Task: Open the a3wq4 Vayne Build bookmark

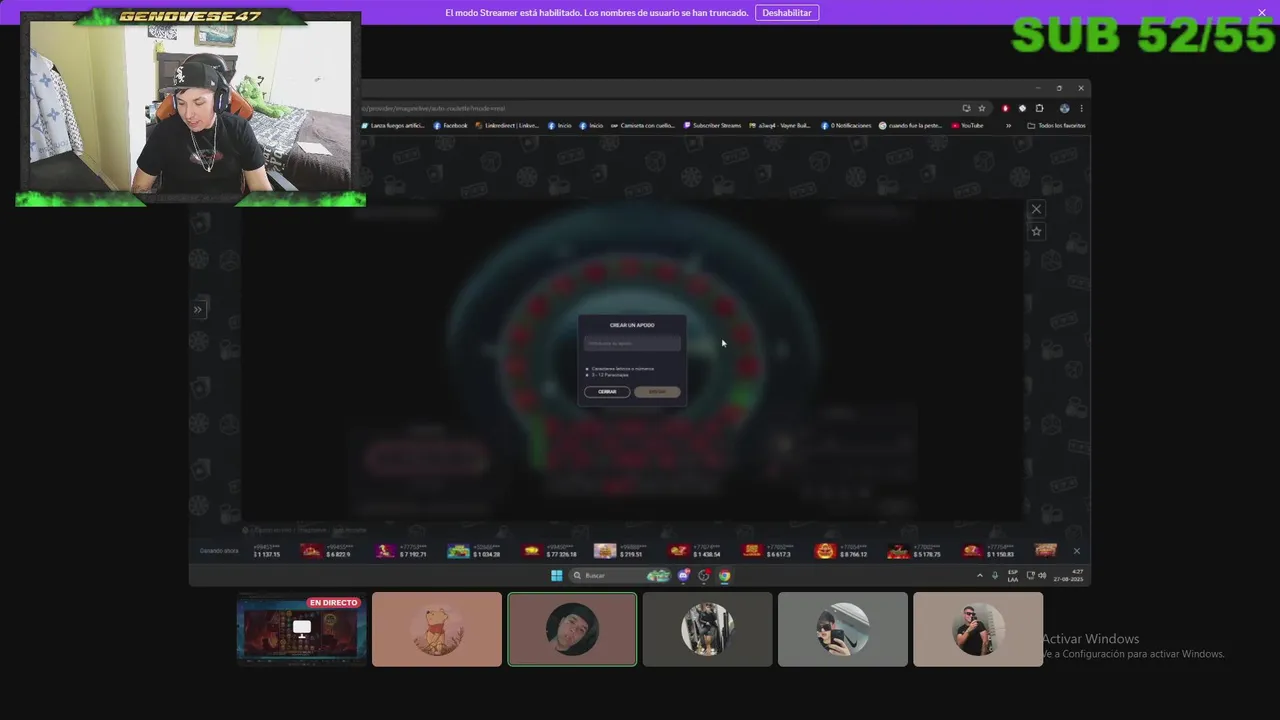Action: tap(781, 126)
